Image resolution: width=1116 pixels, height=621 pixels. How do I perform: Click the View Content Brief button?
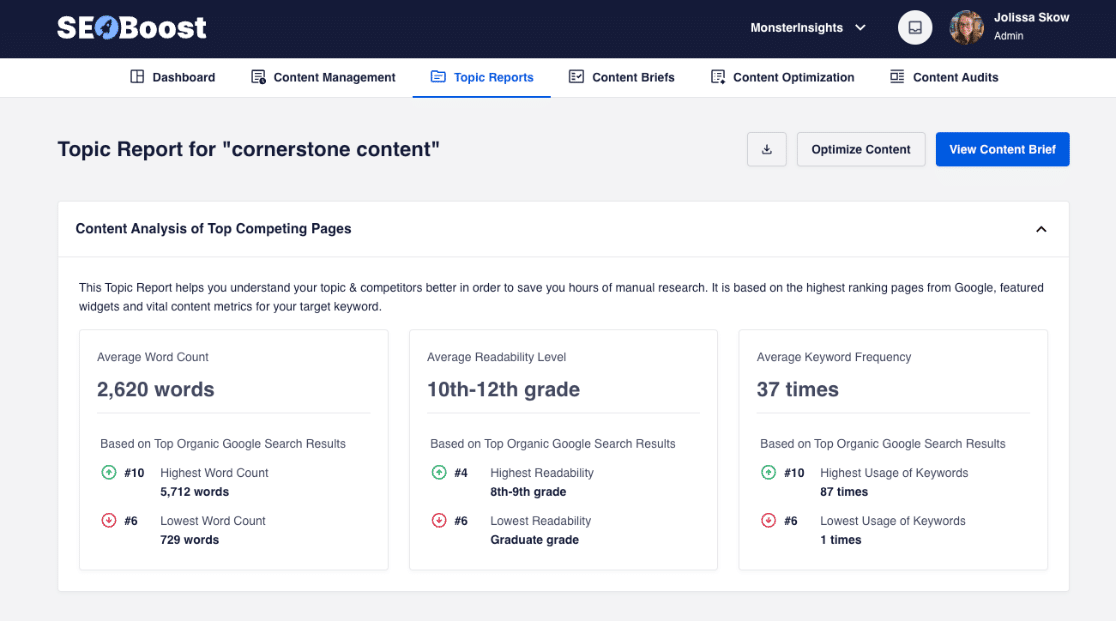point(1002,148)
